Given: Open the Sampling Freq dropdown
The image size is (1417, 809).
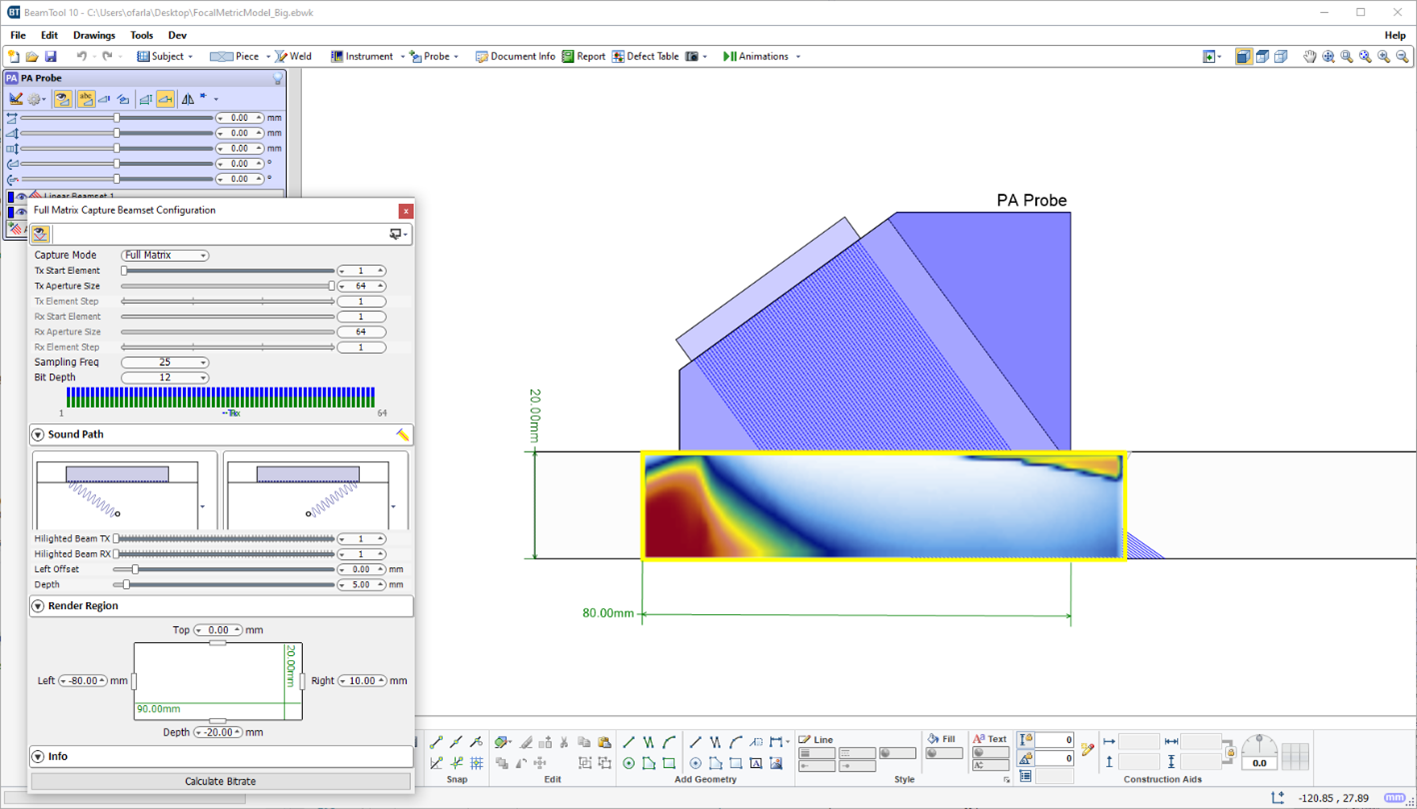Looking at the screenshot, I should 165,362.
